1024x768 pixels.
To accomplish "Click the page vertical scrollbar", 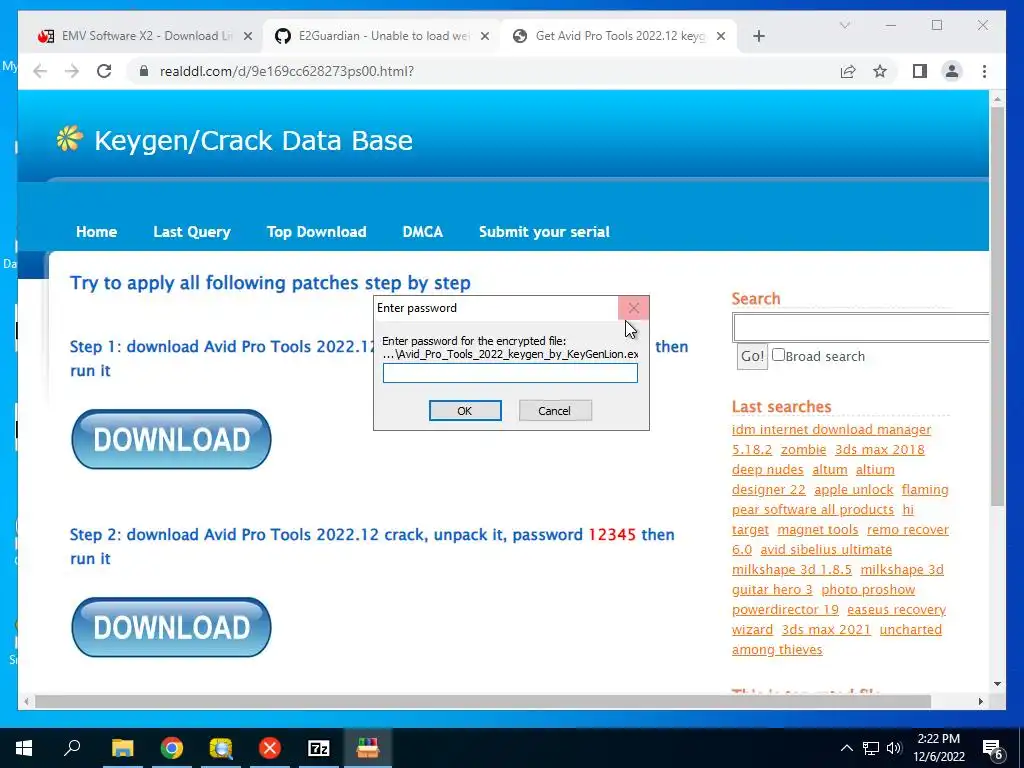I will [997, 307].
